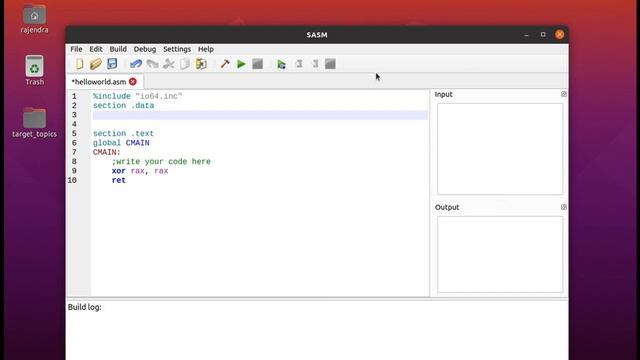Build the program with the hammer icon
The image size is (640, 360).
tap(225, 64)
